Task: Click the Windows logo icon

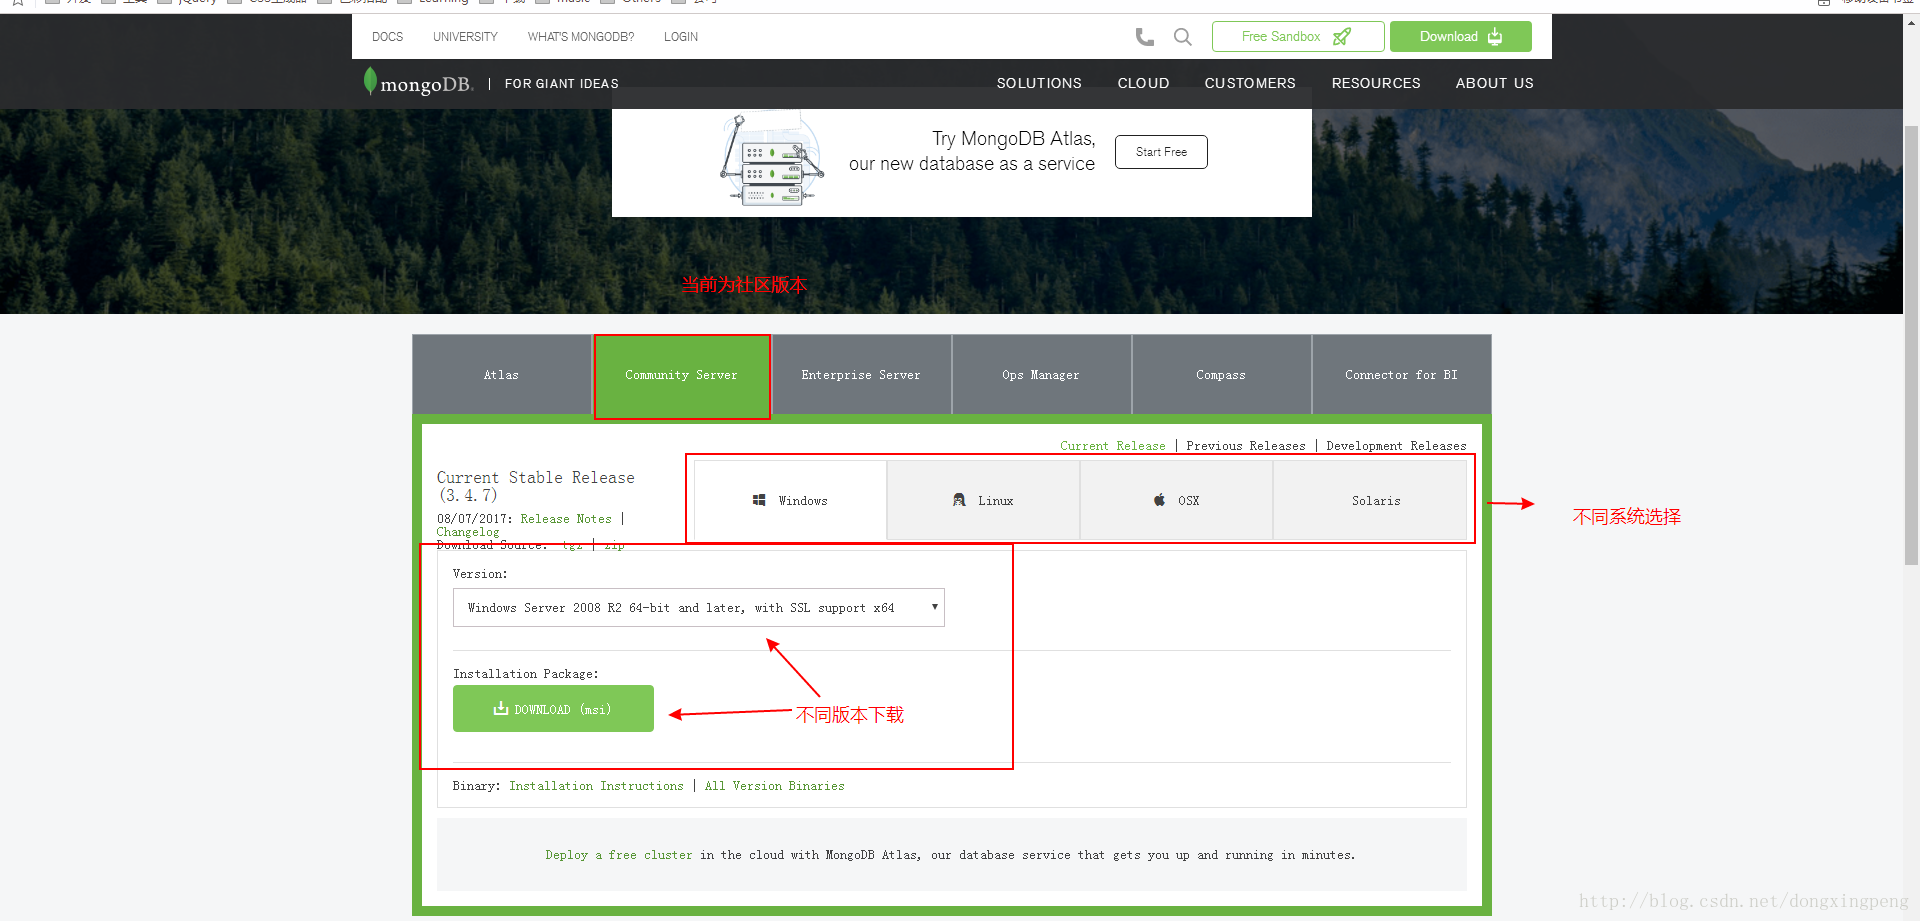Action: click(x=759, y=500)
